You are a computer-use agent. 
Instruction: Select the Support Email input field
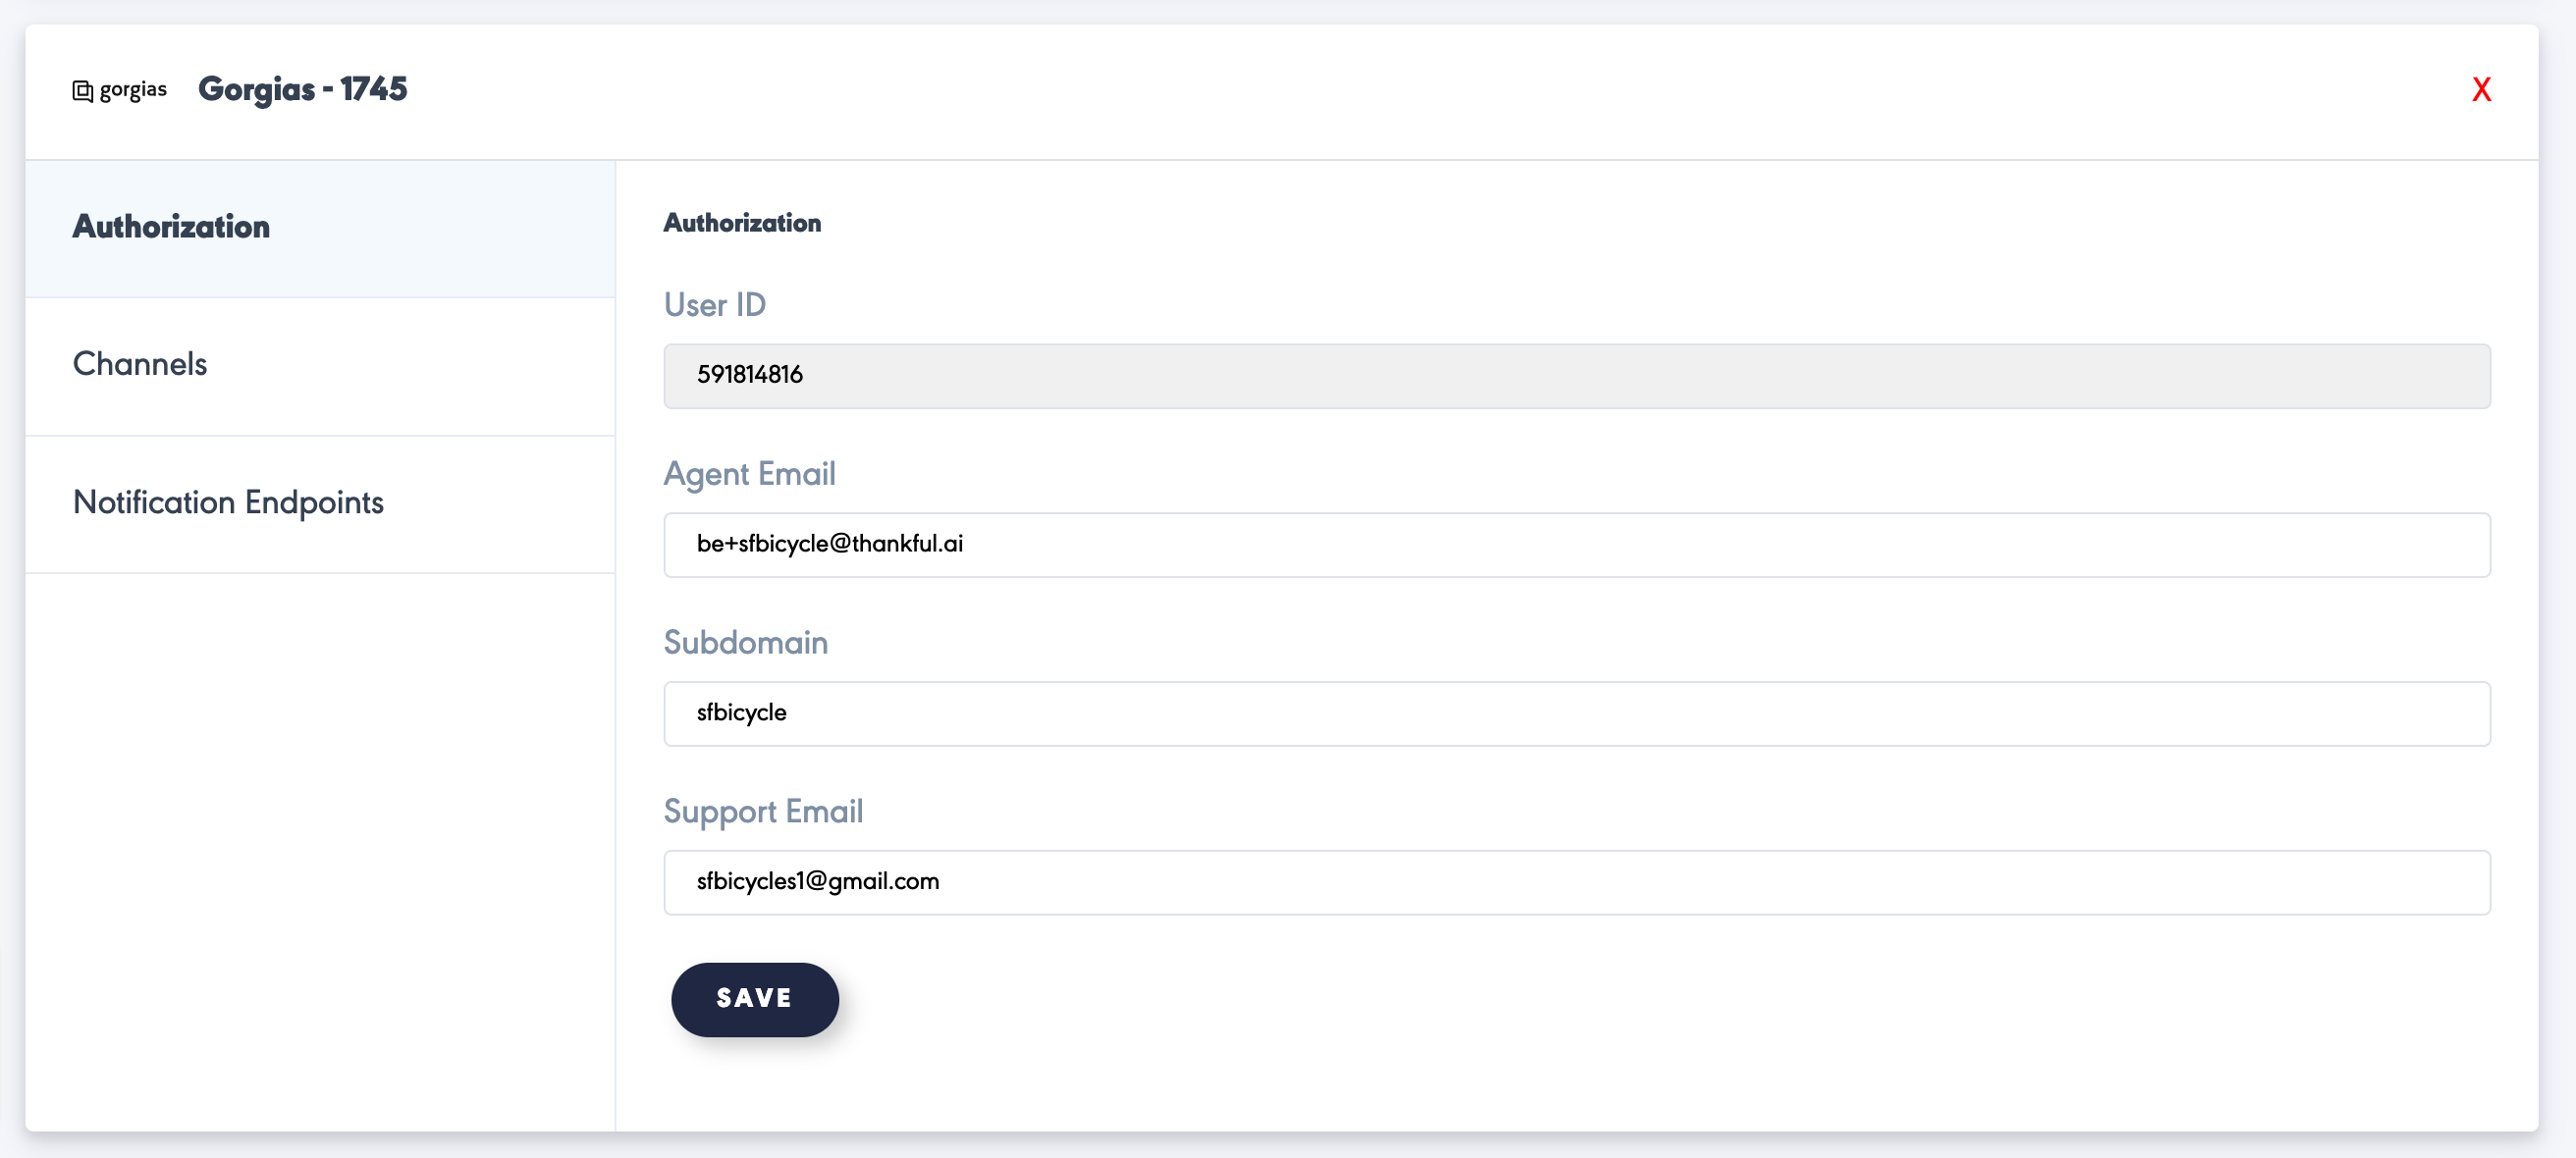(x=1577, y=883)
